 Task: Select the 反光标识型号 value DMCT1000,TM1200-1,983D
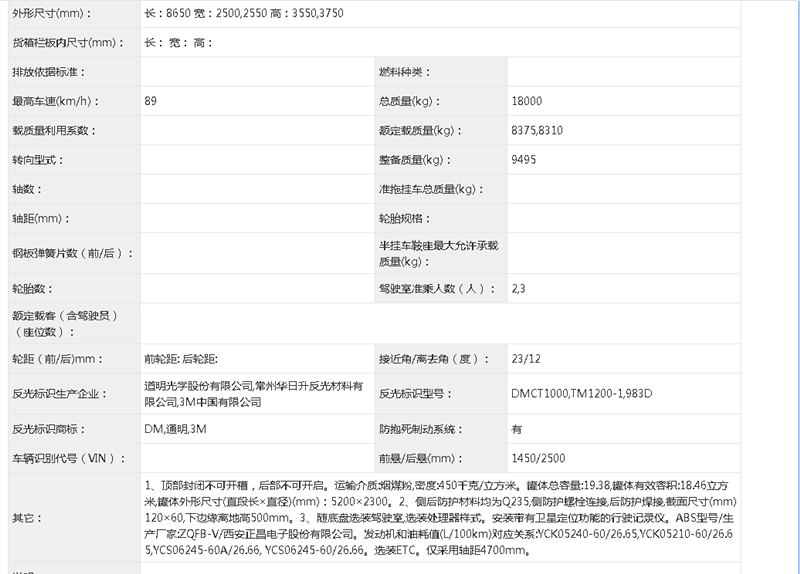581,393
